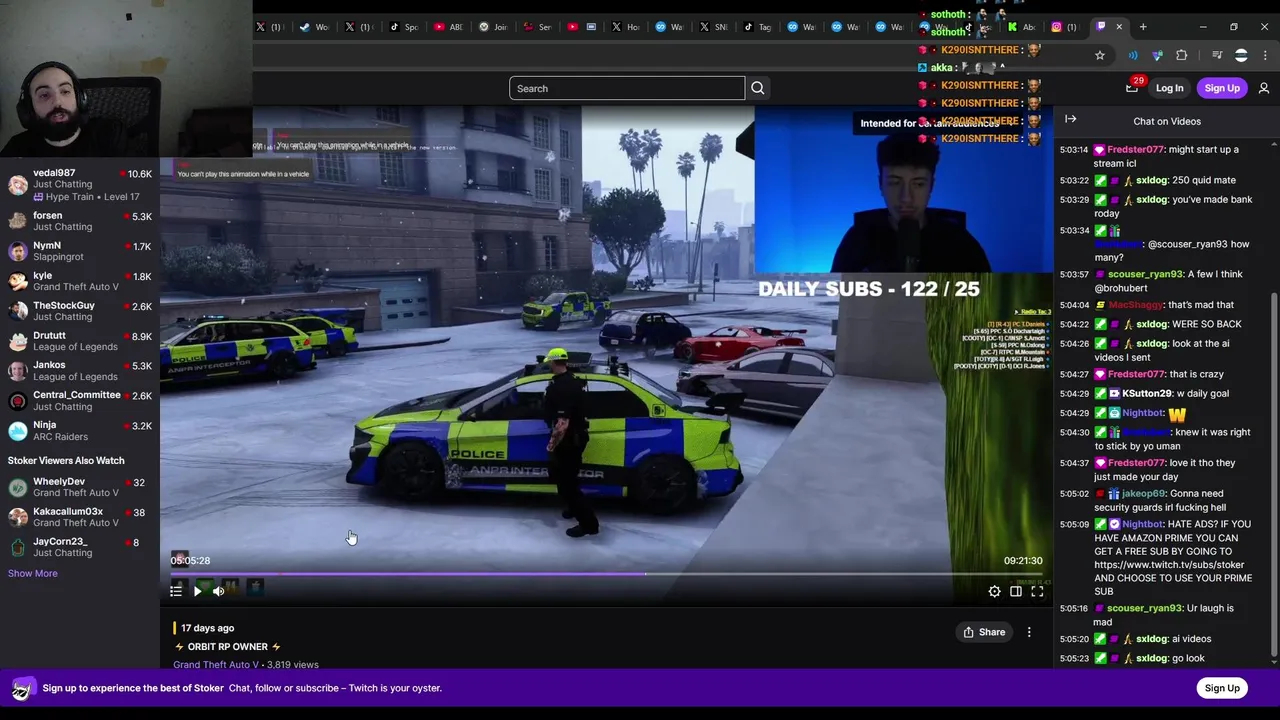Open browser media control icon
The height and width of the screenshot is (720, 1280).
(x=1216, y=55)
